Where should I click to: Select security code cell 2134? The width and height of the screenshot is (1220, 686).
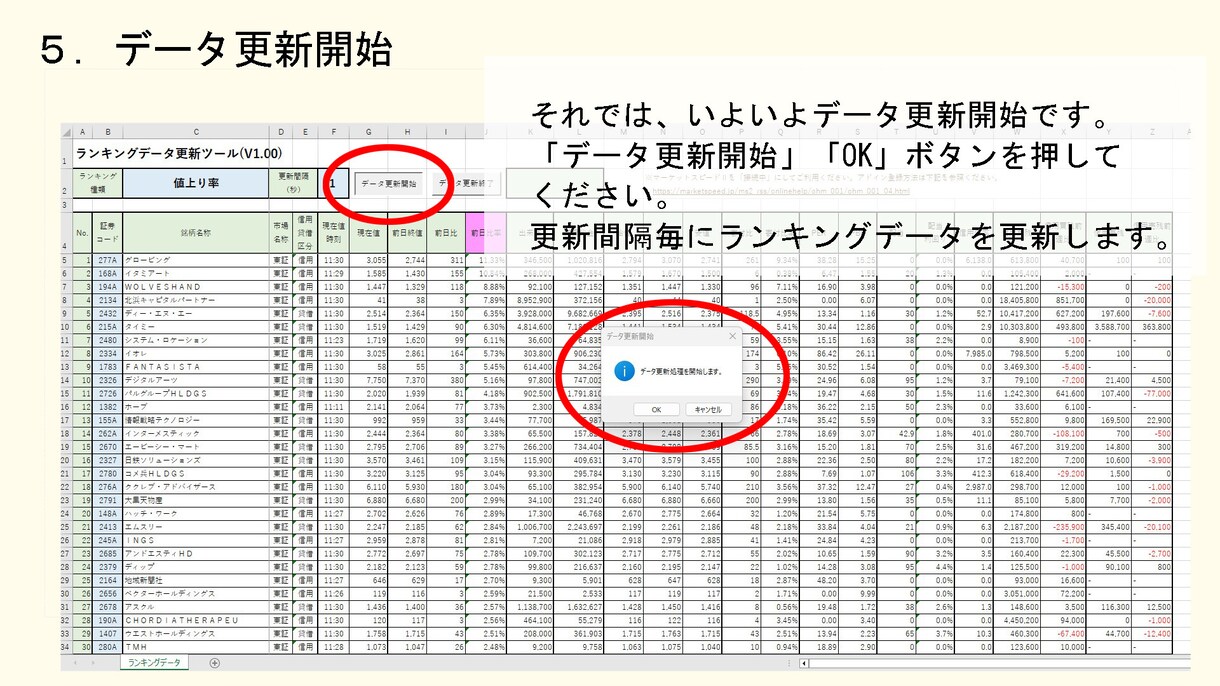[106, 299]
